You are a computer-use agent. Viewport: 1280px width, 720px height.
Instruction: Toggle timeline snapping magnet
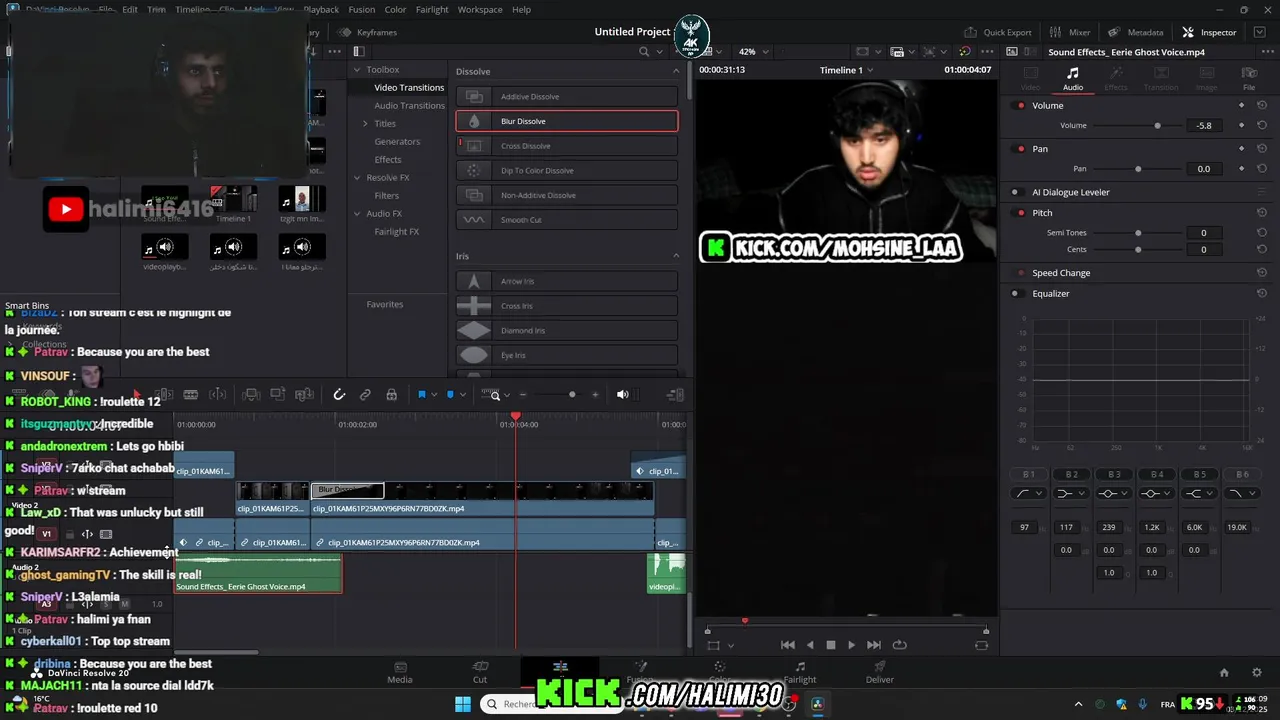pyautogui.click(x=339, y=395)
